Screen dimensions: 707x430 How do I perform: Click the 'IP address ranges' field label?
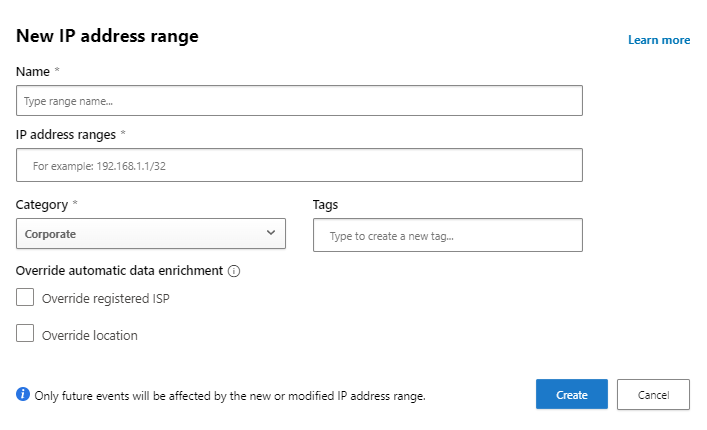65,134
